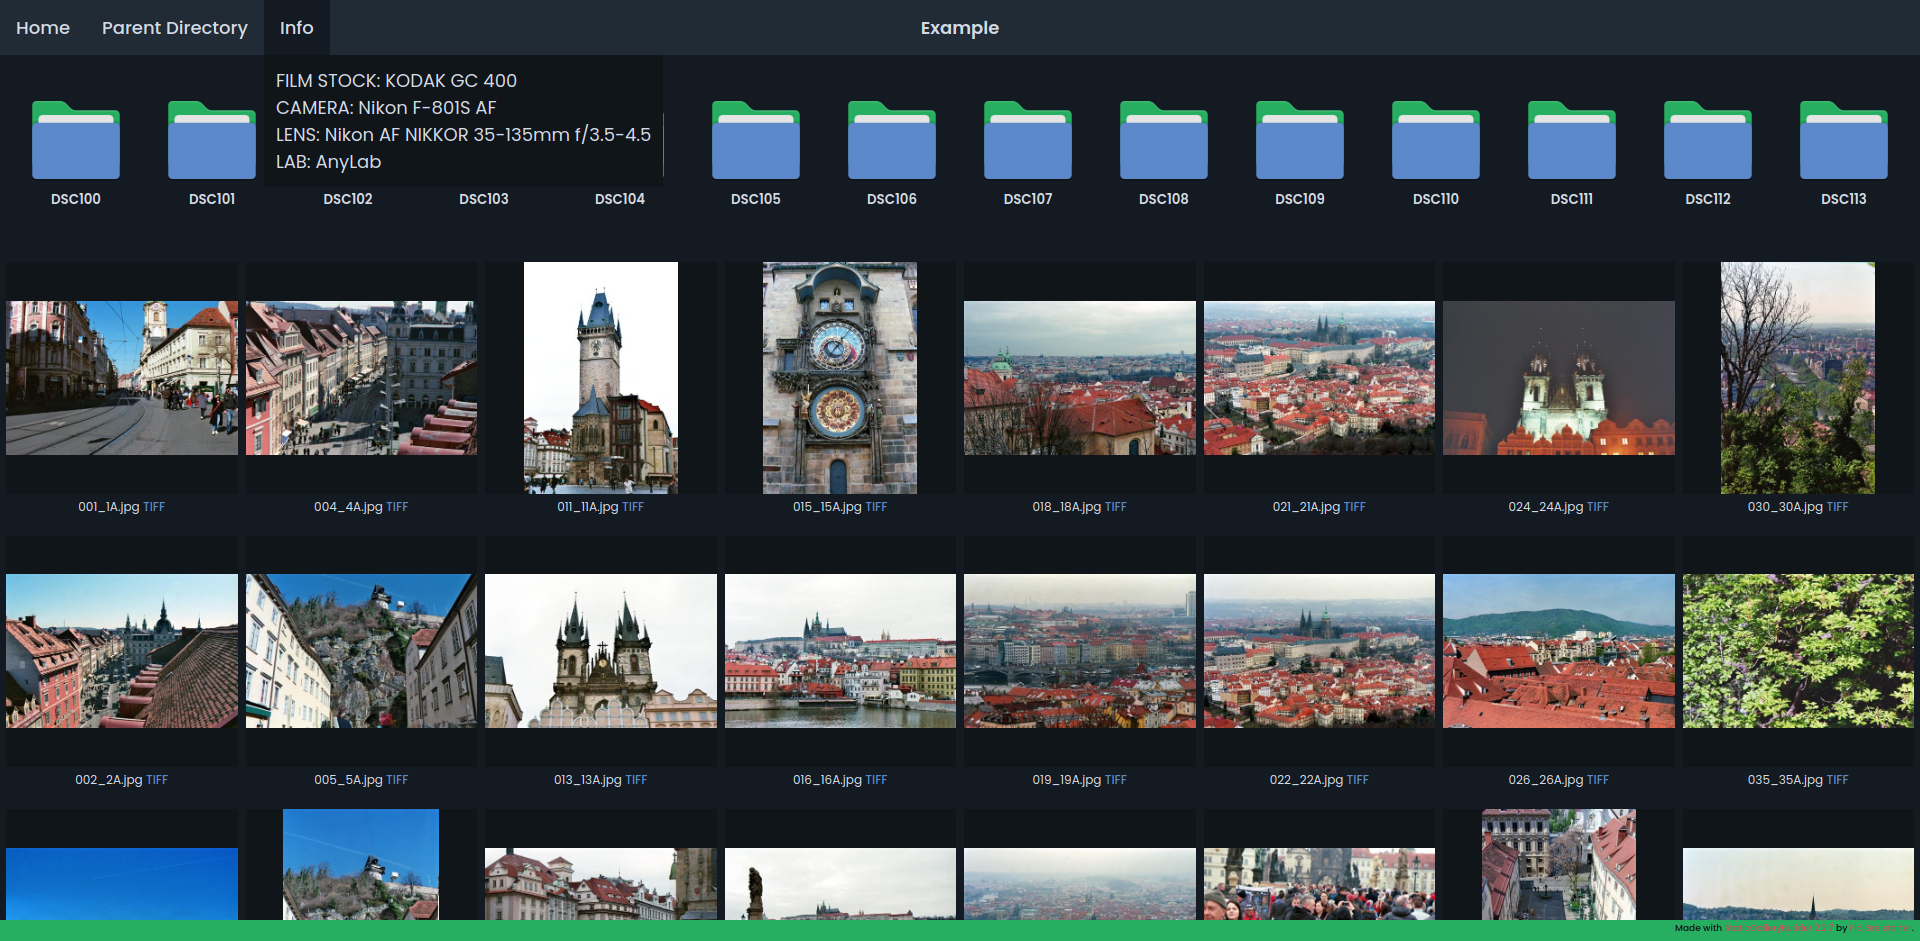Open the DSC113 folder icon

click(1844, 141)
